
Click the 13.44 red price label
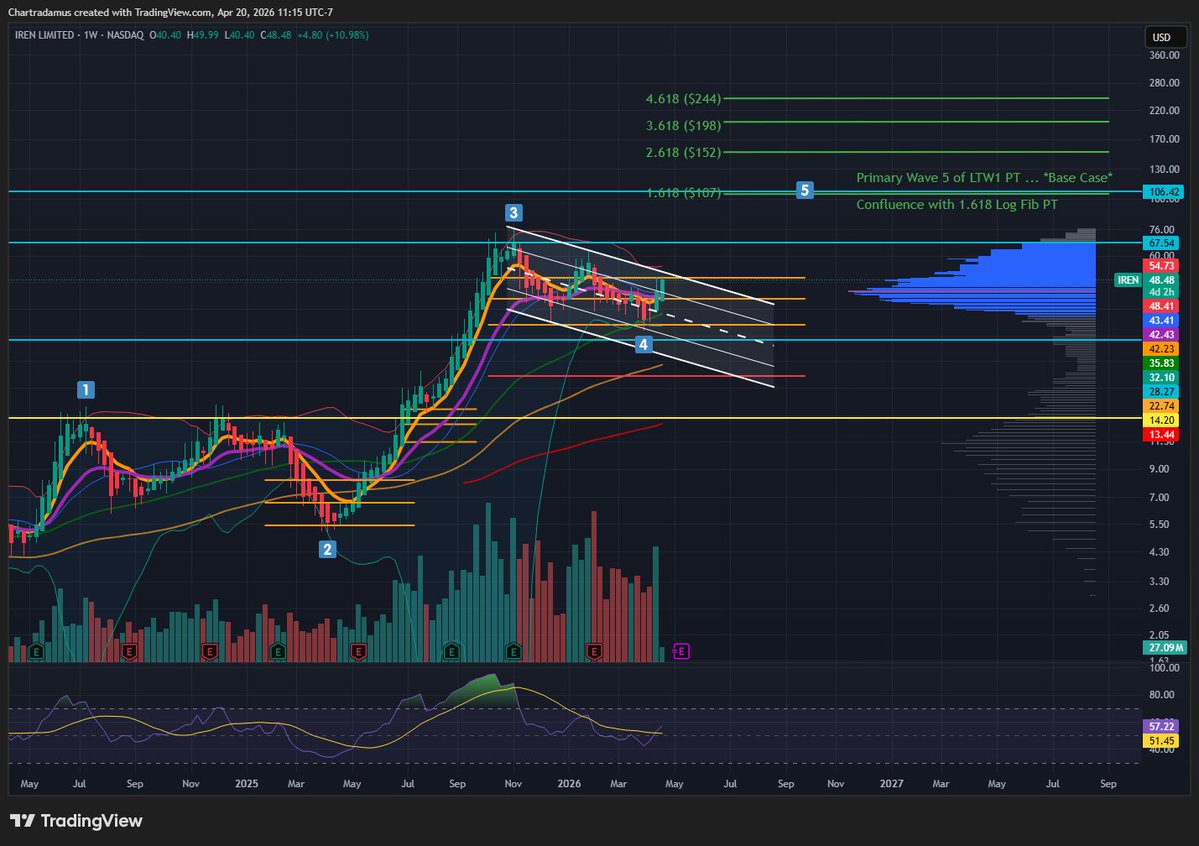pos(1162,434)
